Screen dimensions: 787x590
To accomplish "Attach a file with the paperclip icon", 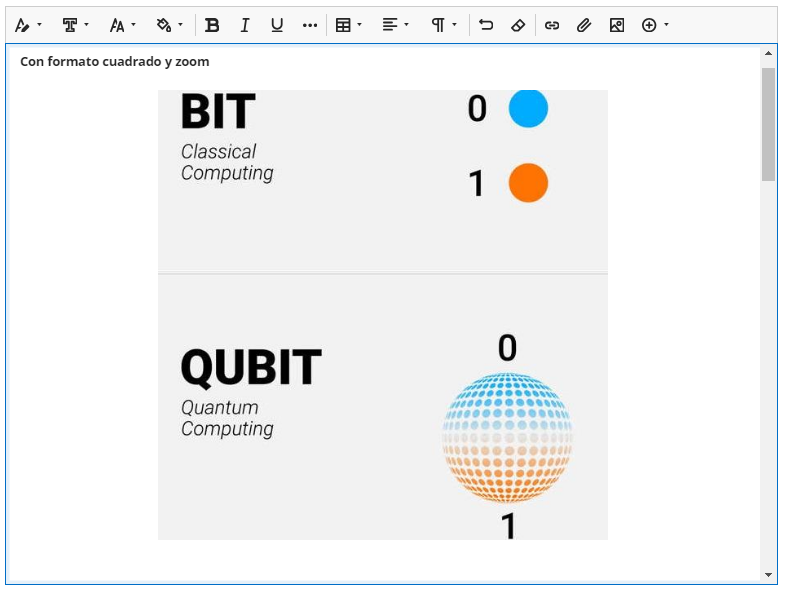I will [584, 25].
